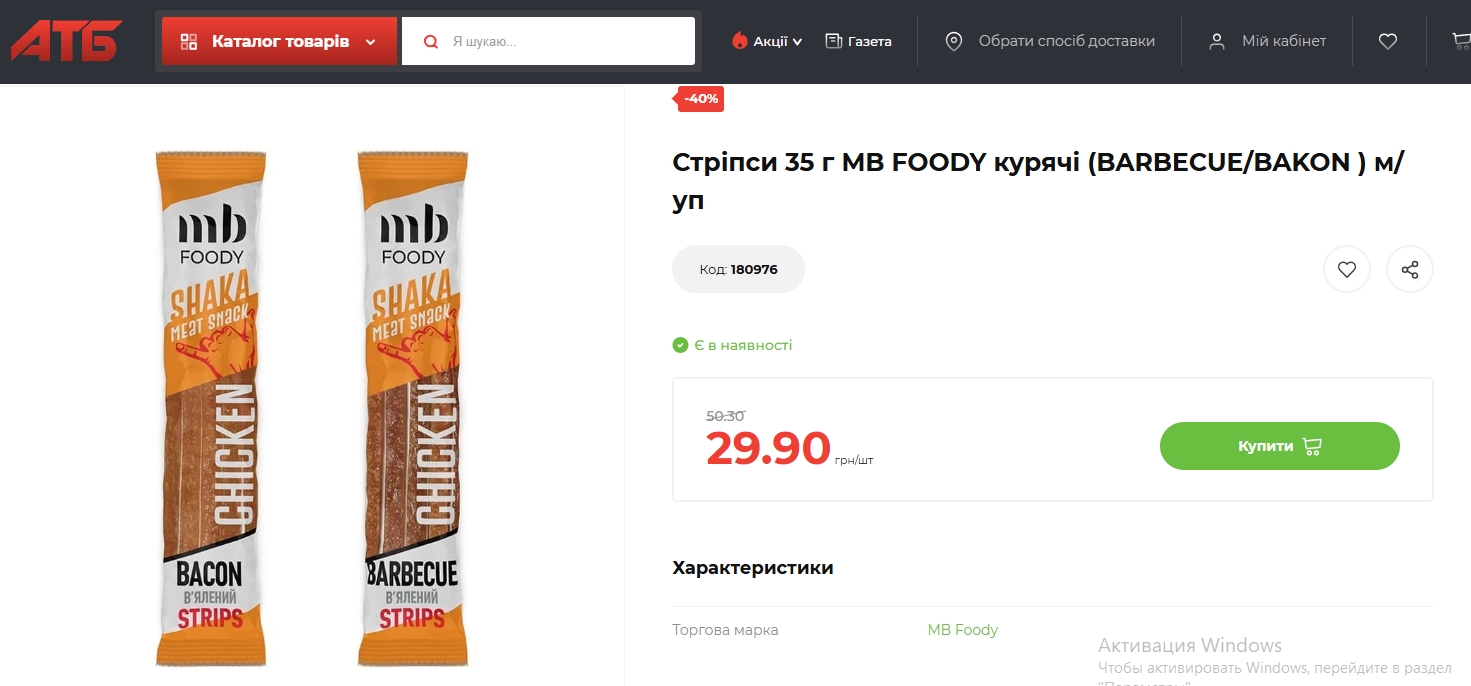Expand the Каталог товарів dropdown
1471x686 pixels.
(x=370, y=42)
